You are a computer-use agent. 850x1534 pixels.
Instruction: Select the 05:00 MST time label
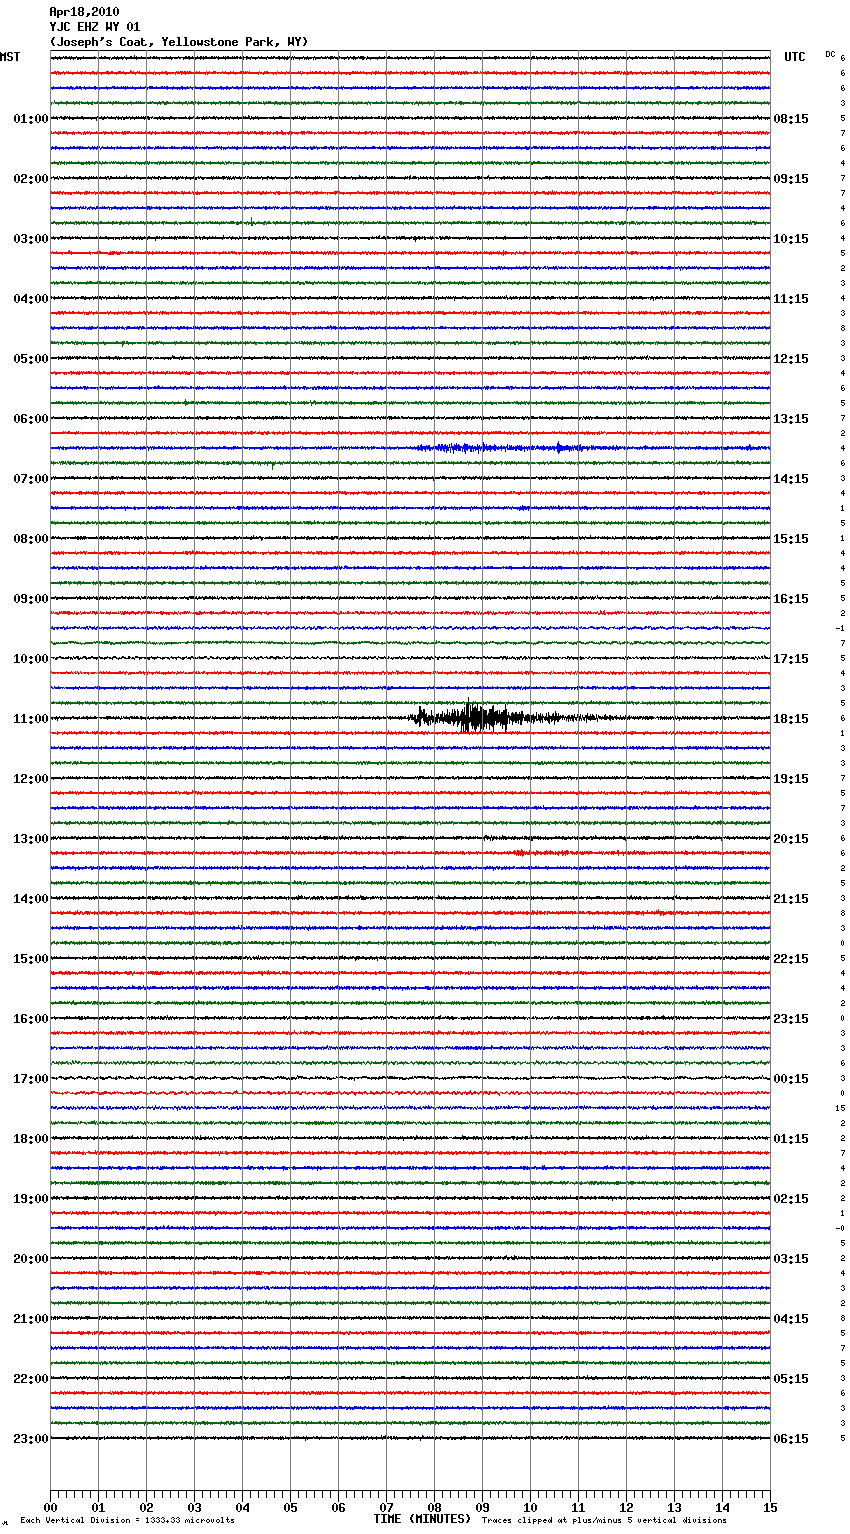30,359
